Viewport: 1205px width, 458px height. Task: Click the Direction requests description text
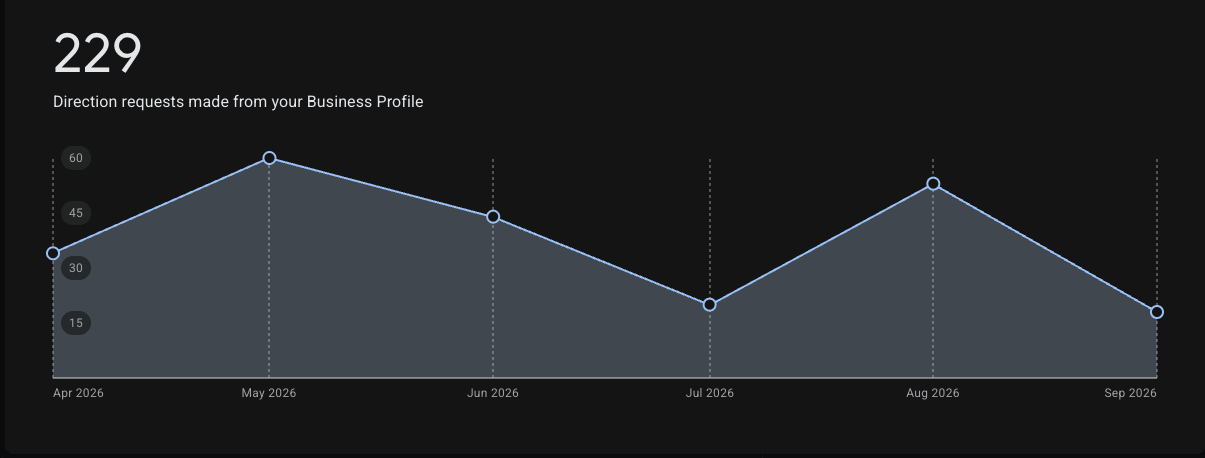tap(238, 102)
